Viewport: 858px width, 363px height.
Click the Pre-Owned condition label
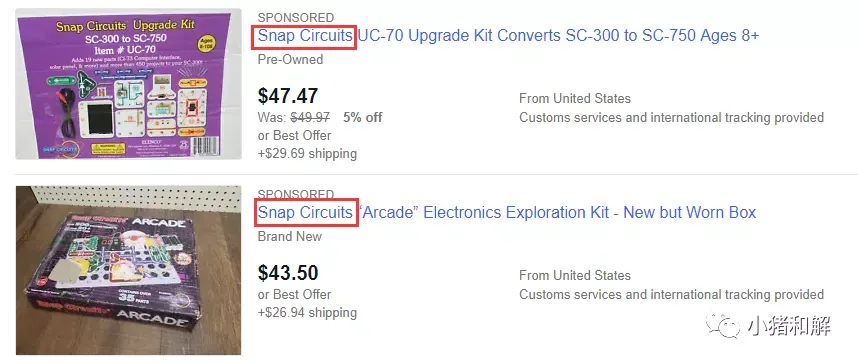(x=291, y=59)
